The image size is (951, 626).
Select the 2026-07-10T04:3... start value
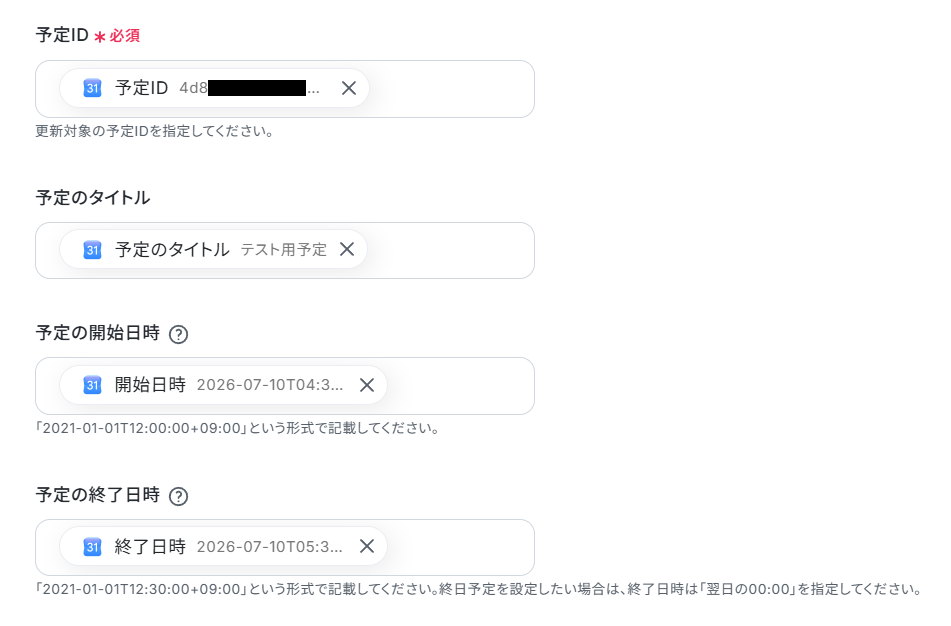pos(270,385)
